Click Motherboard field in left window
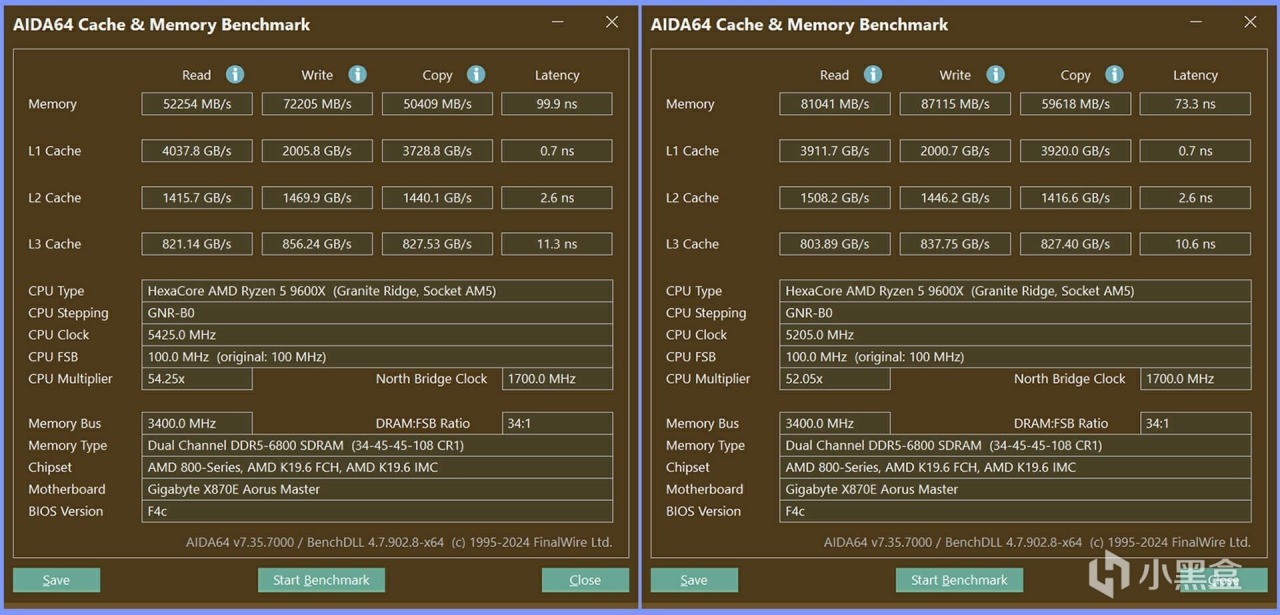Image resolution: width=1280 pixels, height=615 pixels. tap(377, 490)
